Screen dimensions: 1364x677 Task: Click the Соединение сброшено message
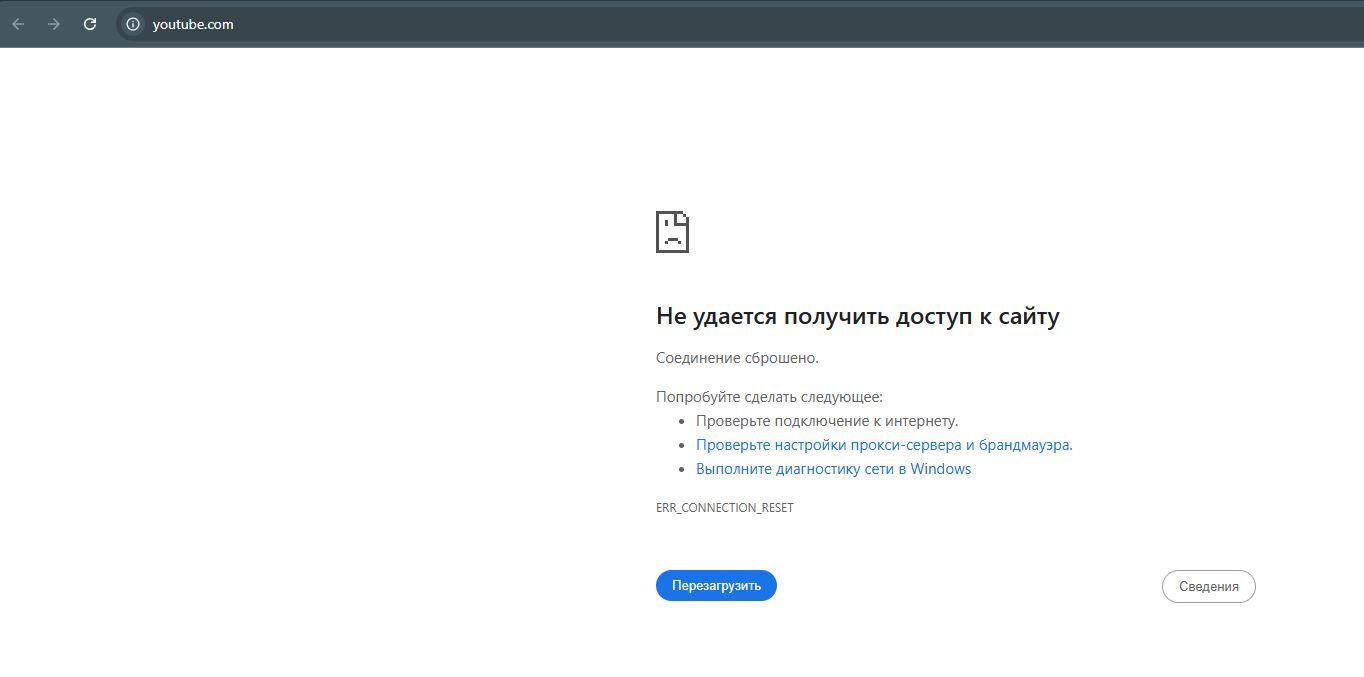tap(737, 358)
